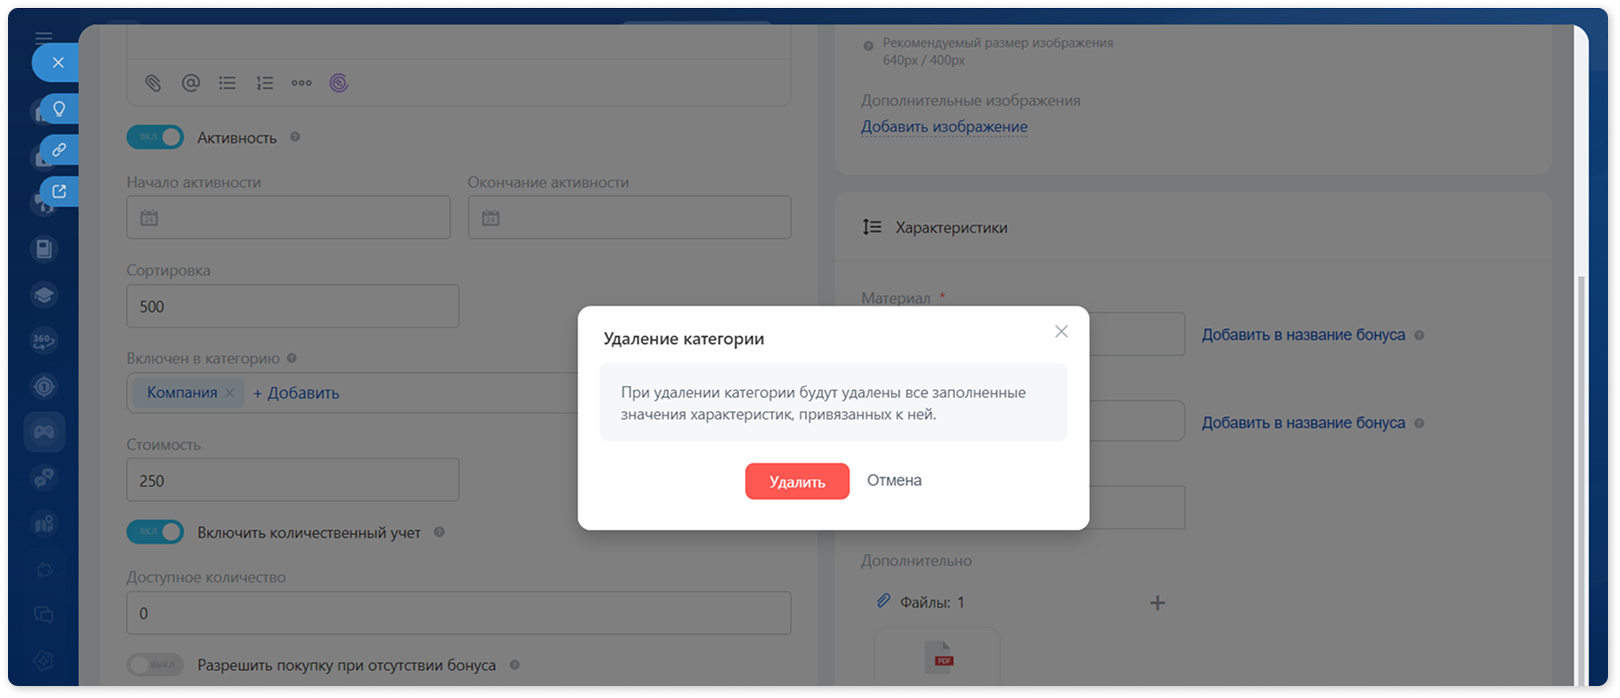The image size is (1620, 698).
Task: Close the Удаление категории dialog
Action: tap(1061, 332)
